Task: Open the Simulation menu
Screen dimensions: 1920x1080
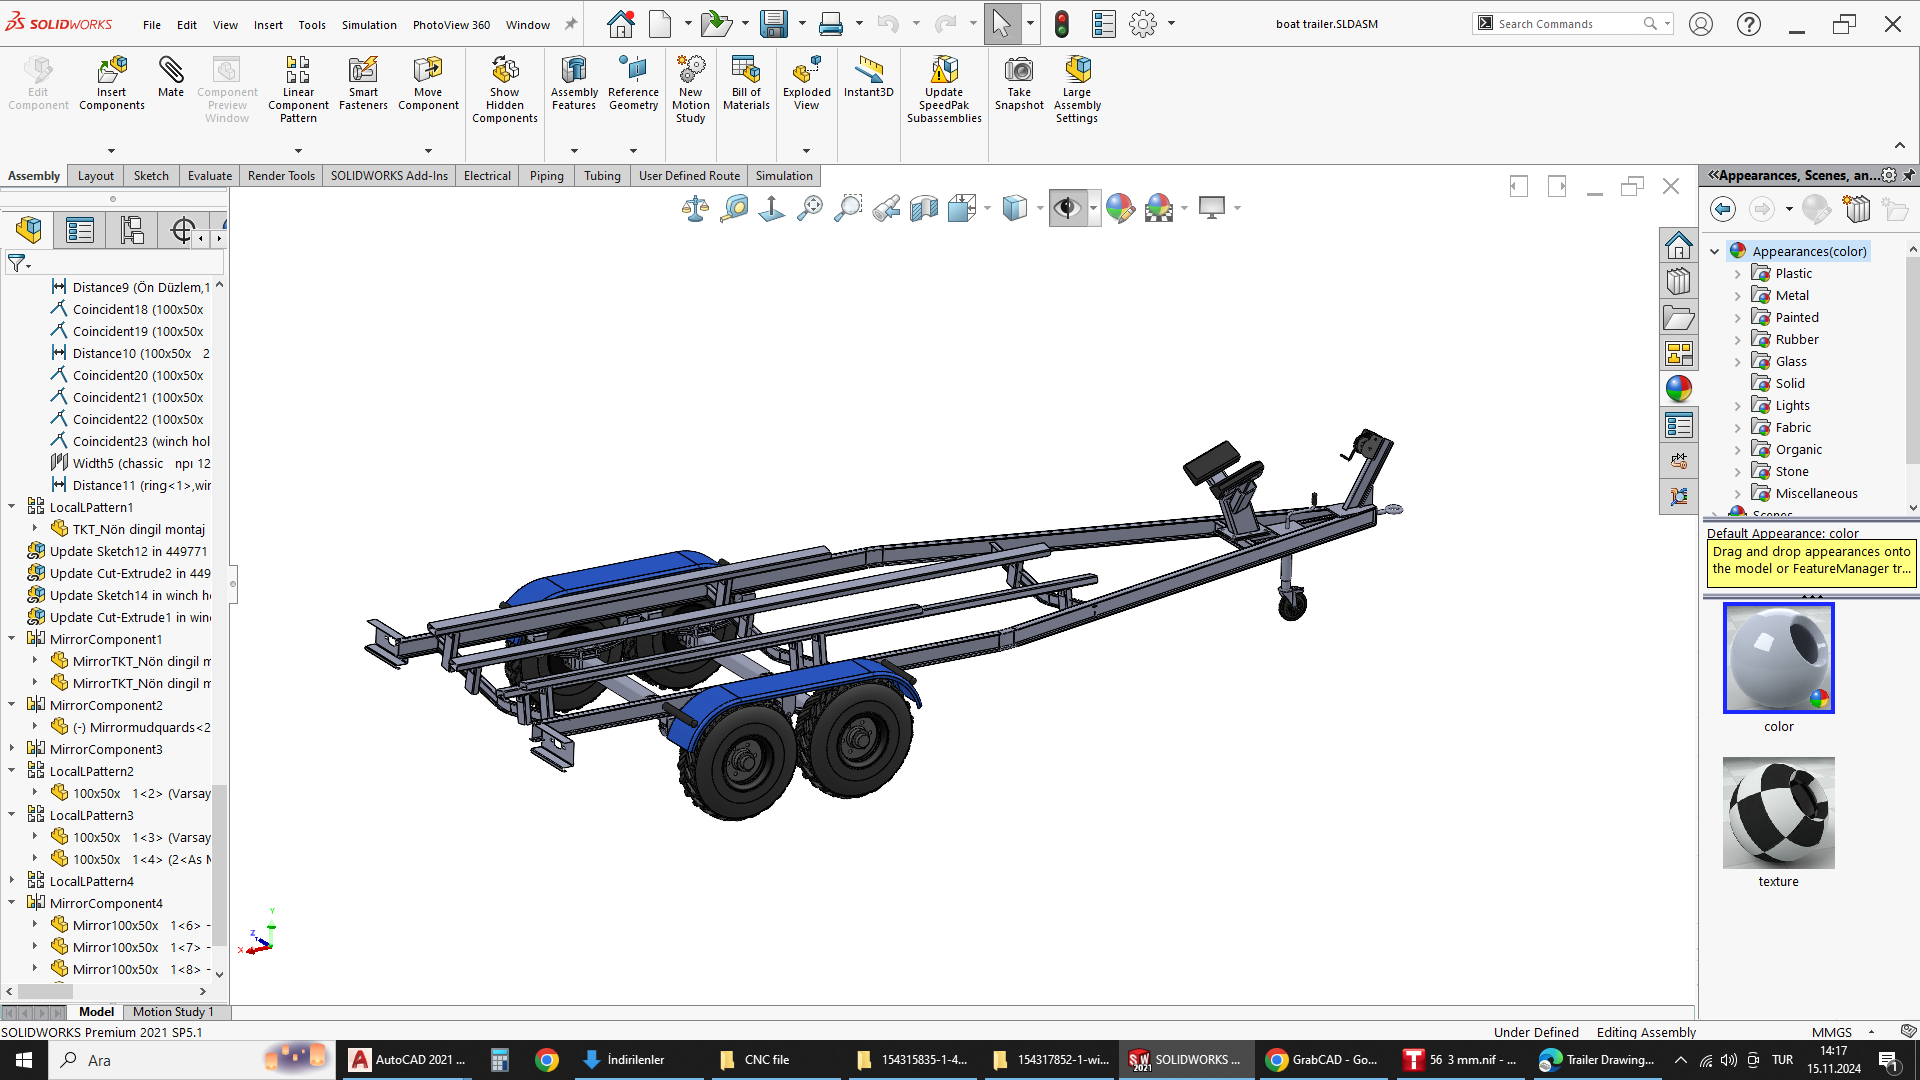Action: (x=369, y=25)
